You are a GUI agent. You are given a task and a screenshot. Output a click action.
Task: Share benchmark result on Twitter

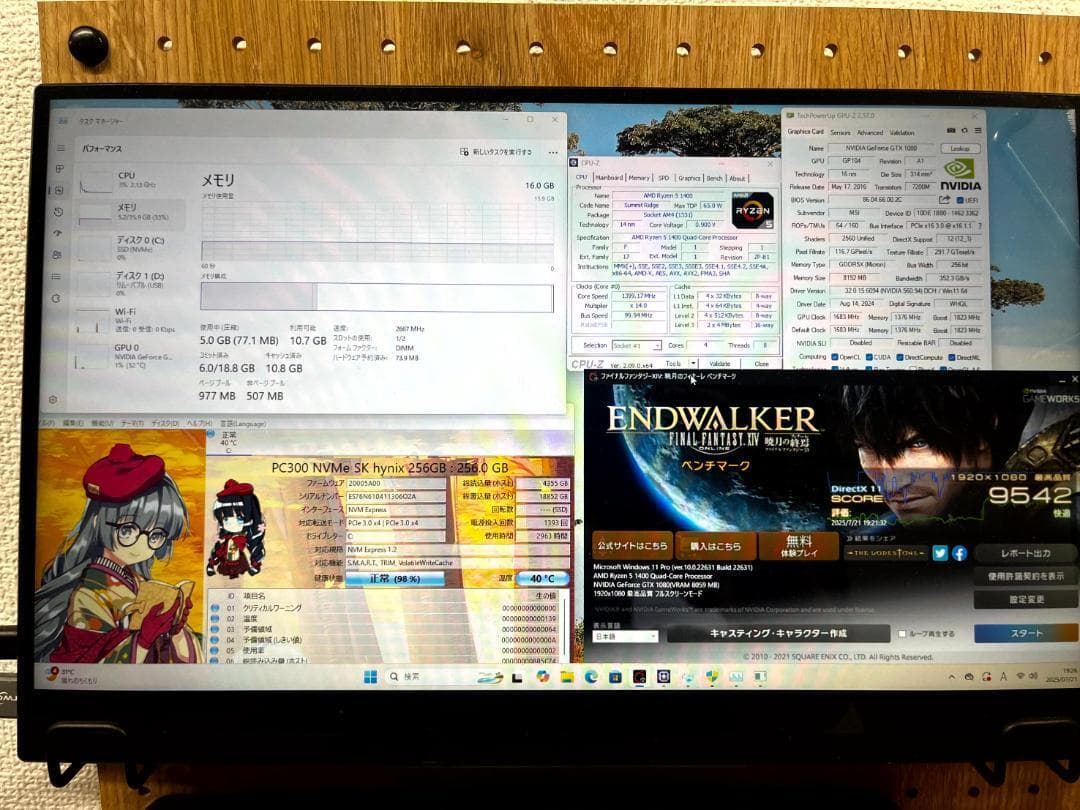click(940, 553)
